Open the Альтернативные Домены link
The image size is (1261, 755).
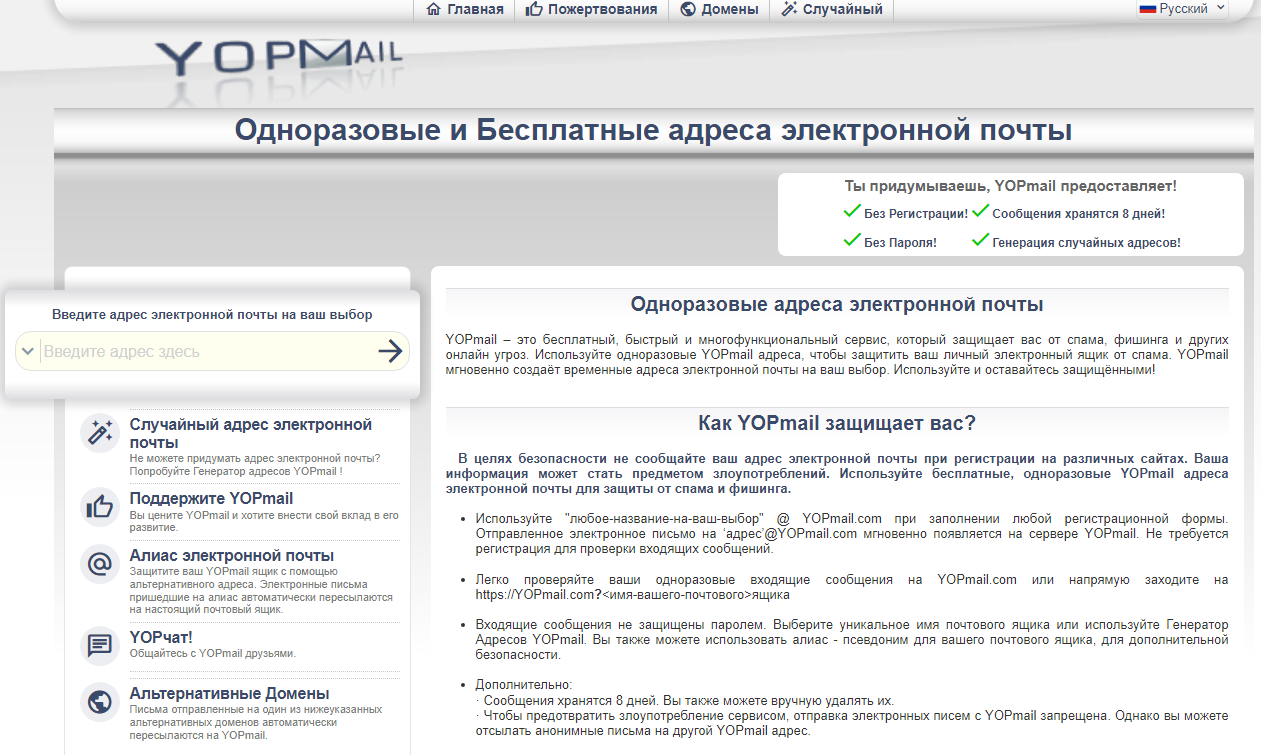[229, 693]
